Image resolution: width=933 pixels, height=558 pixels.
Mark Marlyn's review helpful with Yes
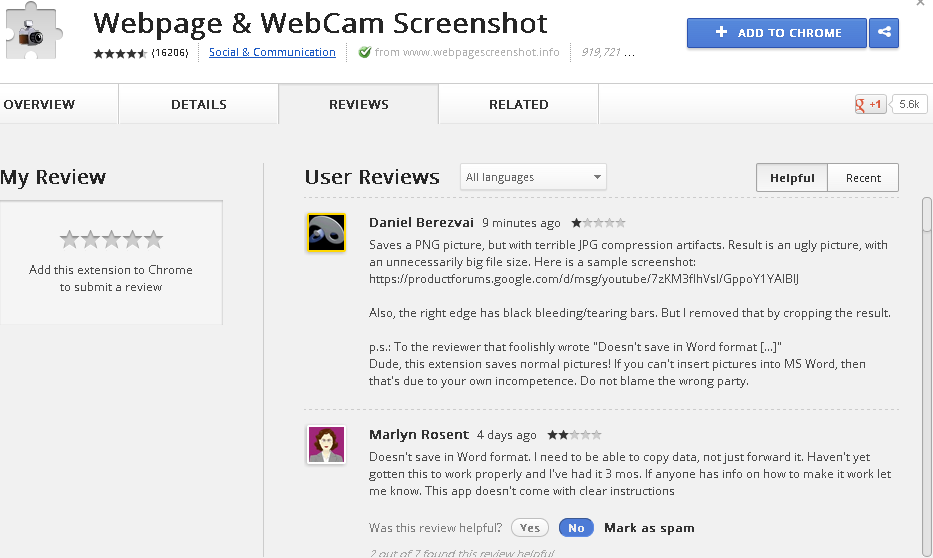pos(530,528)
